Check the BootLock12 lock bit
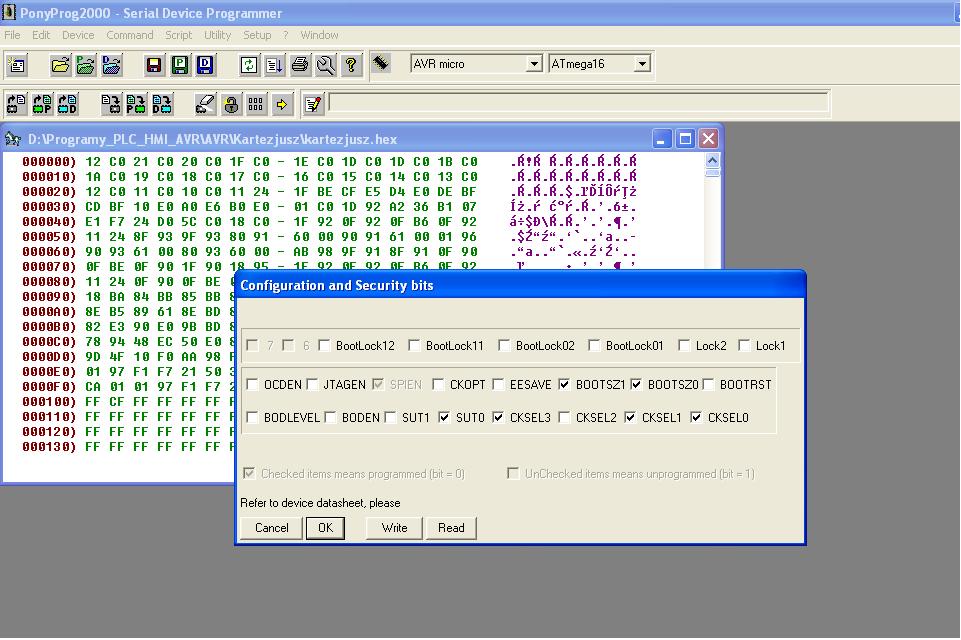 [325, 346]
